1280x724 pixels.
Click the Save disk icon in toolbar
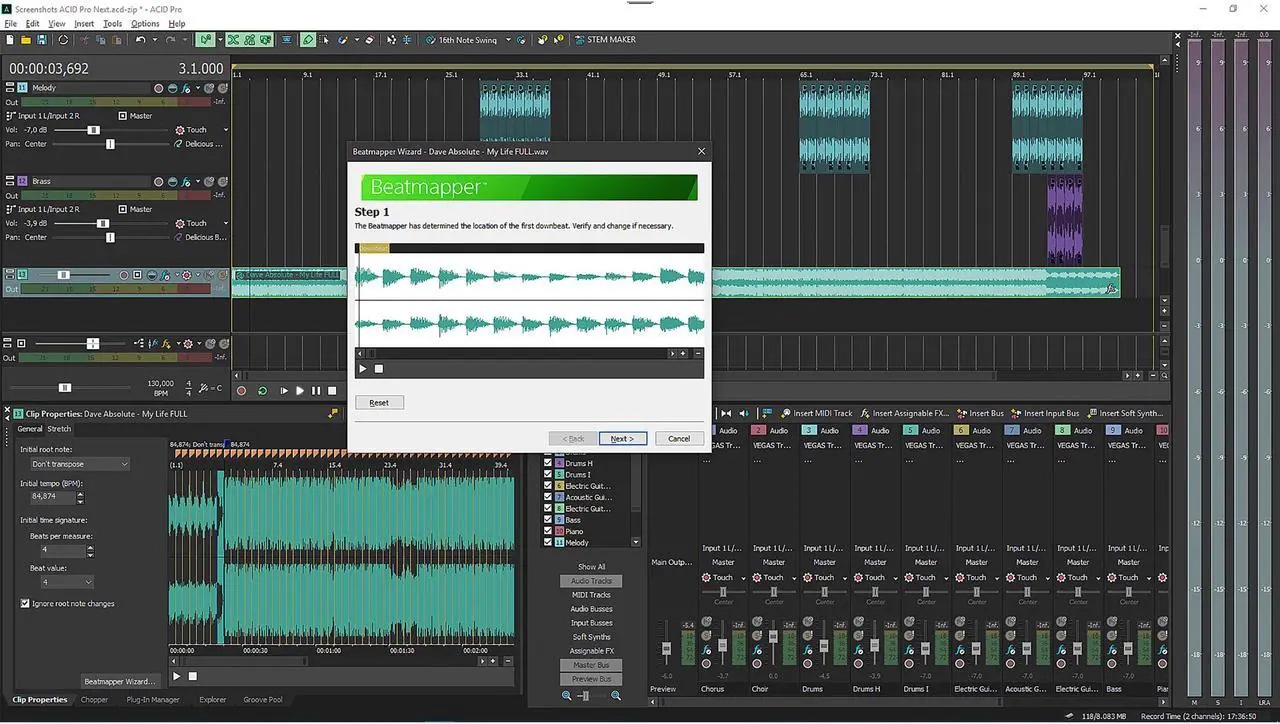[x=41, y=40]
